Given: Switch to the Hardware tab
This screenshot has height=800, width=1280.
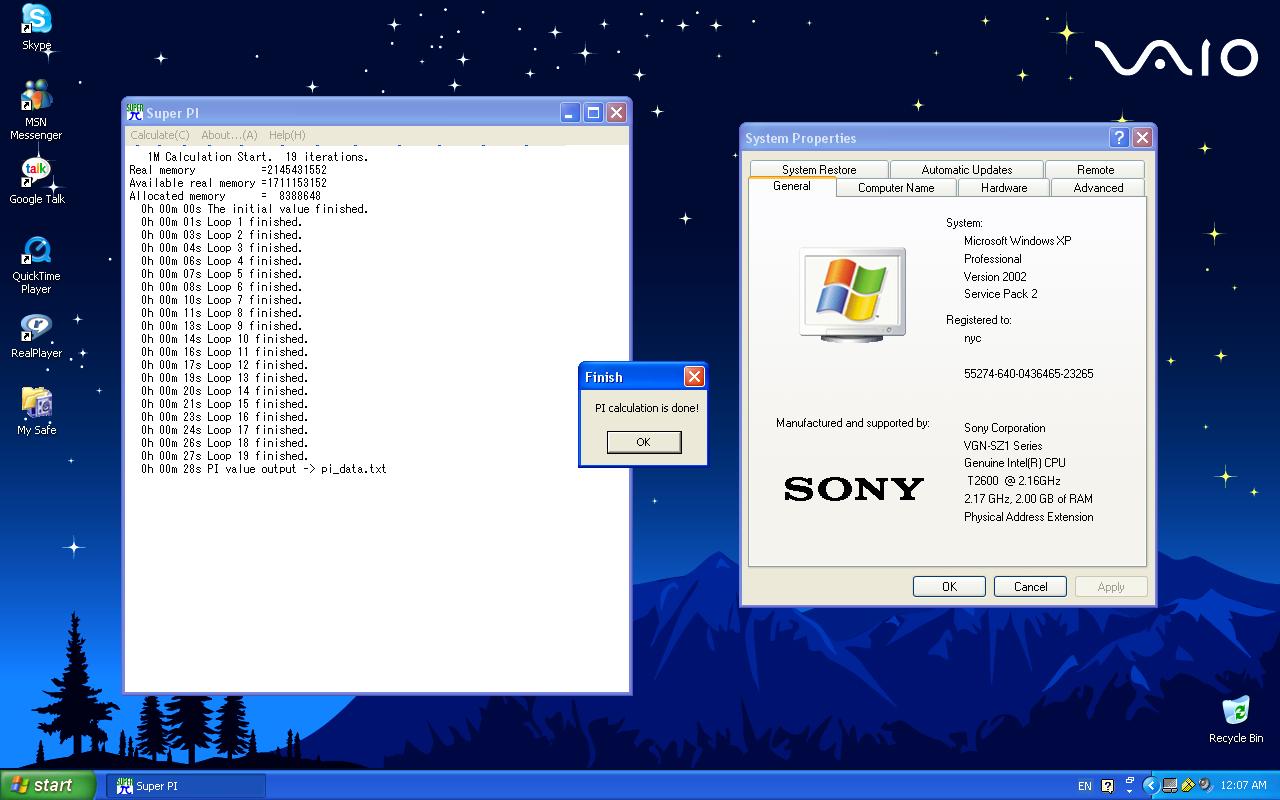Looking at the screenshot, I should 1004,188.
